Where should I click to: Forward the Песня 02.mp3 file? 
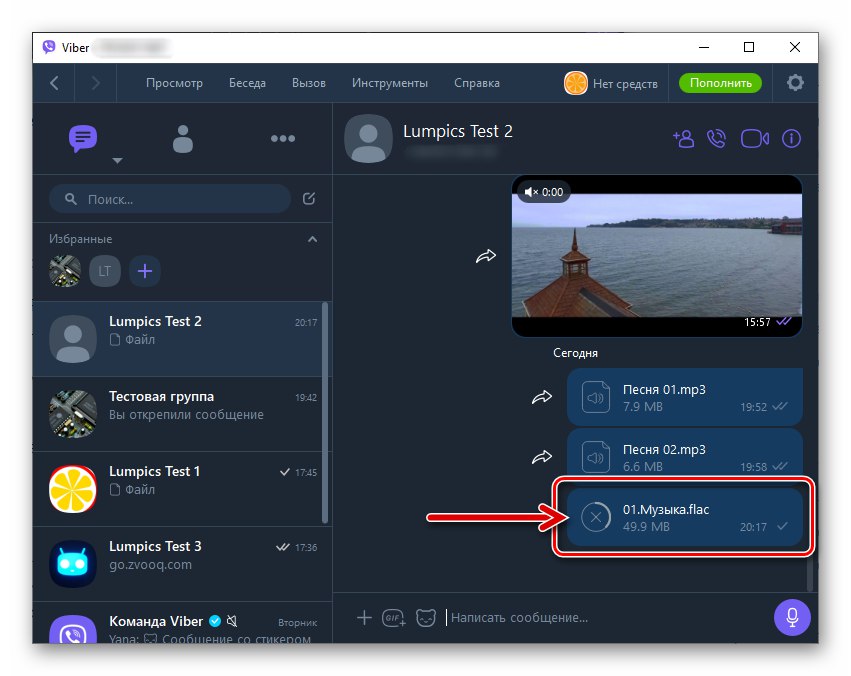click(x=542, y=457)
